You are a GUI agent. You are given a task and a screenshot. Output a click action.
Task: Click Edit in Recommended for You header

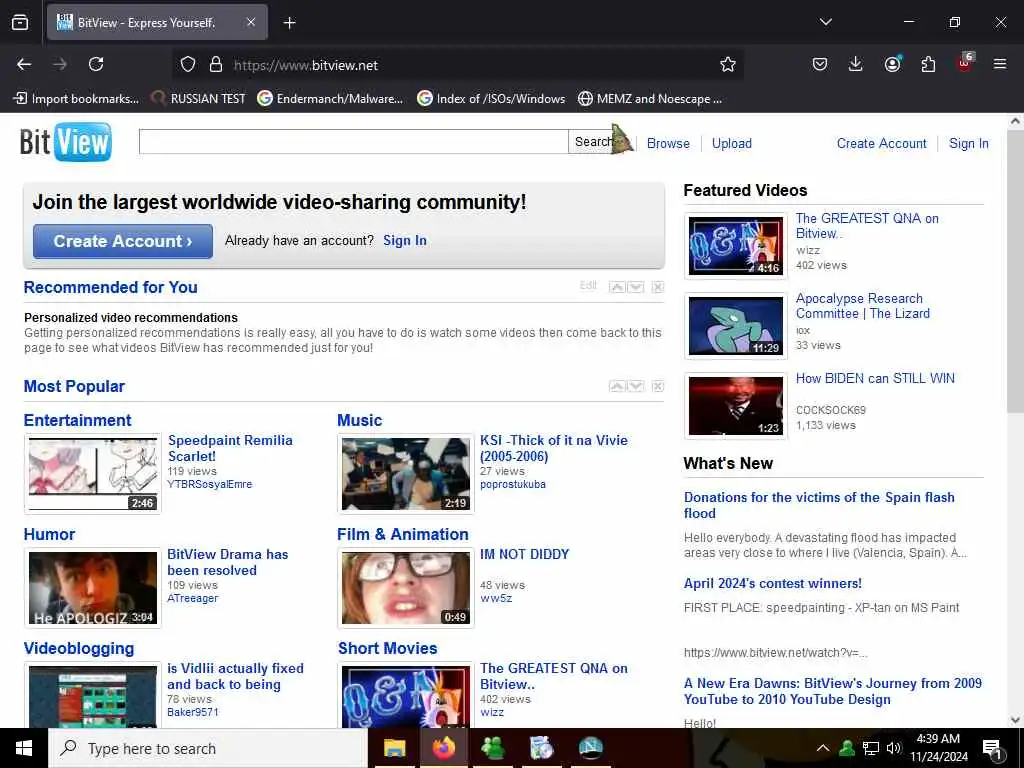click(588, 285)
